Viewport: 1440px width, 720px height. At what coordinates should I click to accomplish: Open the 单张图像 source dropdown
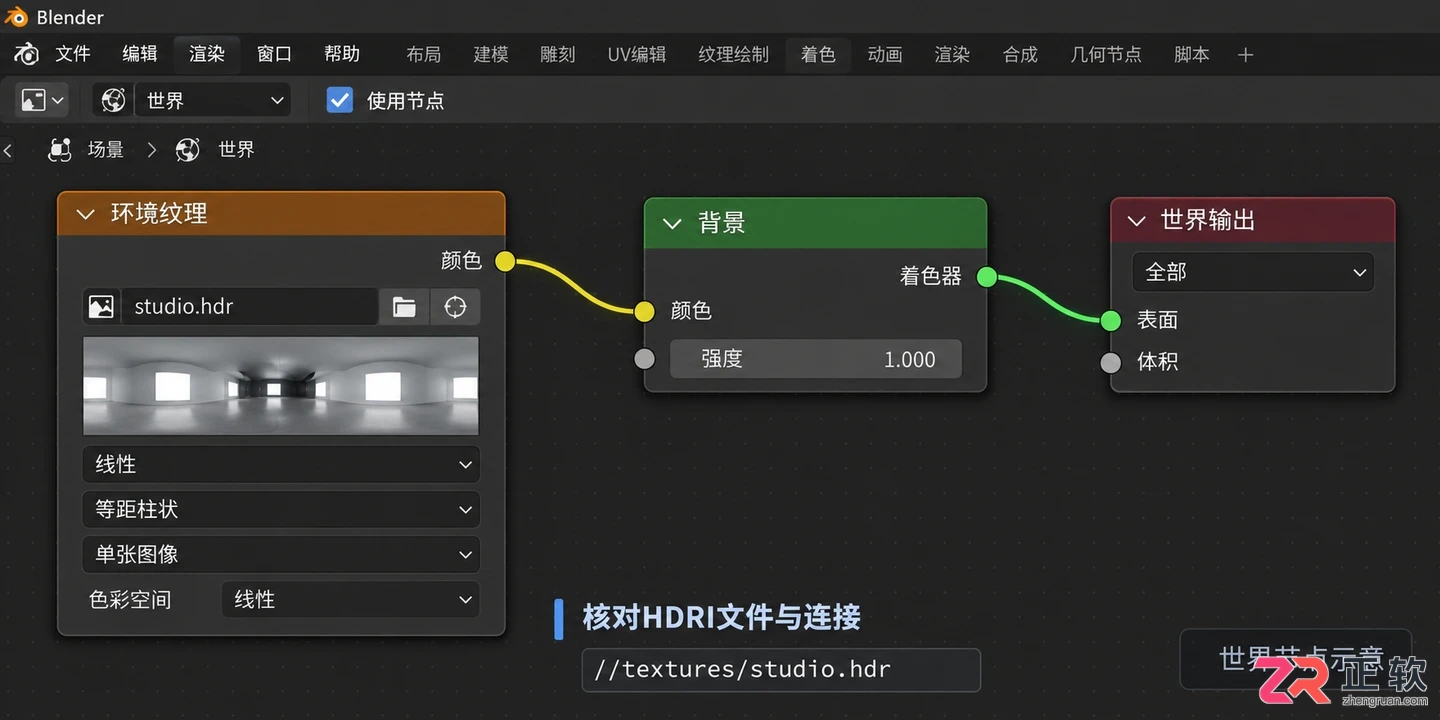pyautogui.click(x=281, y=554)
